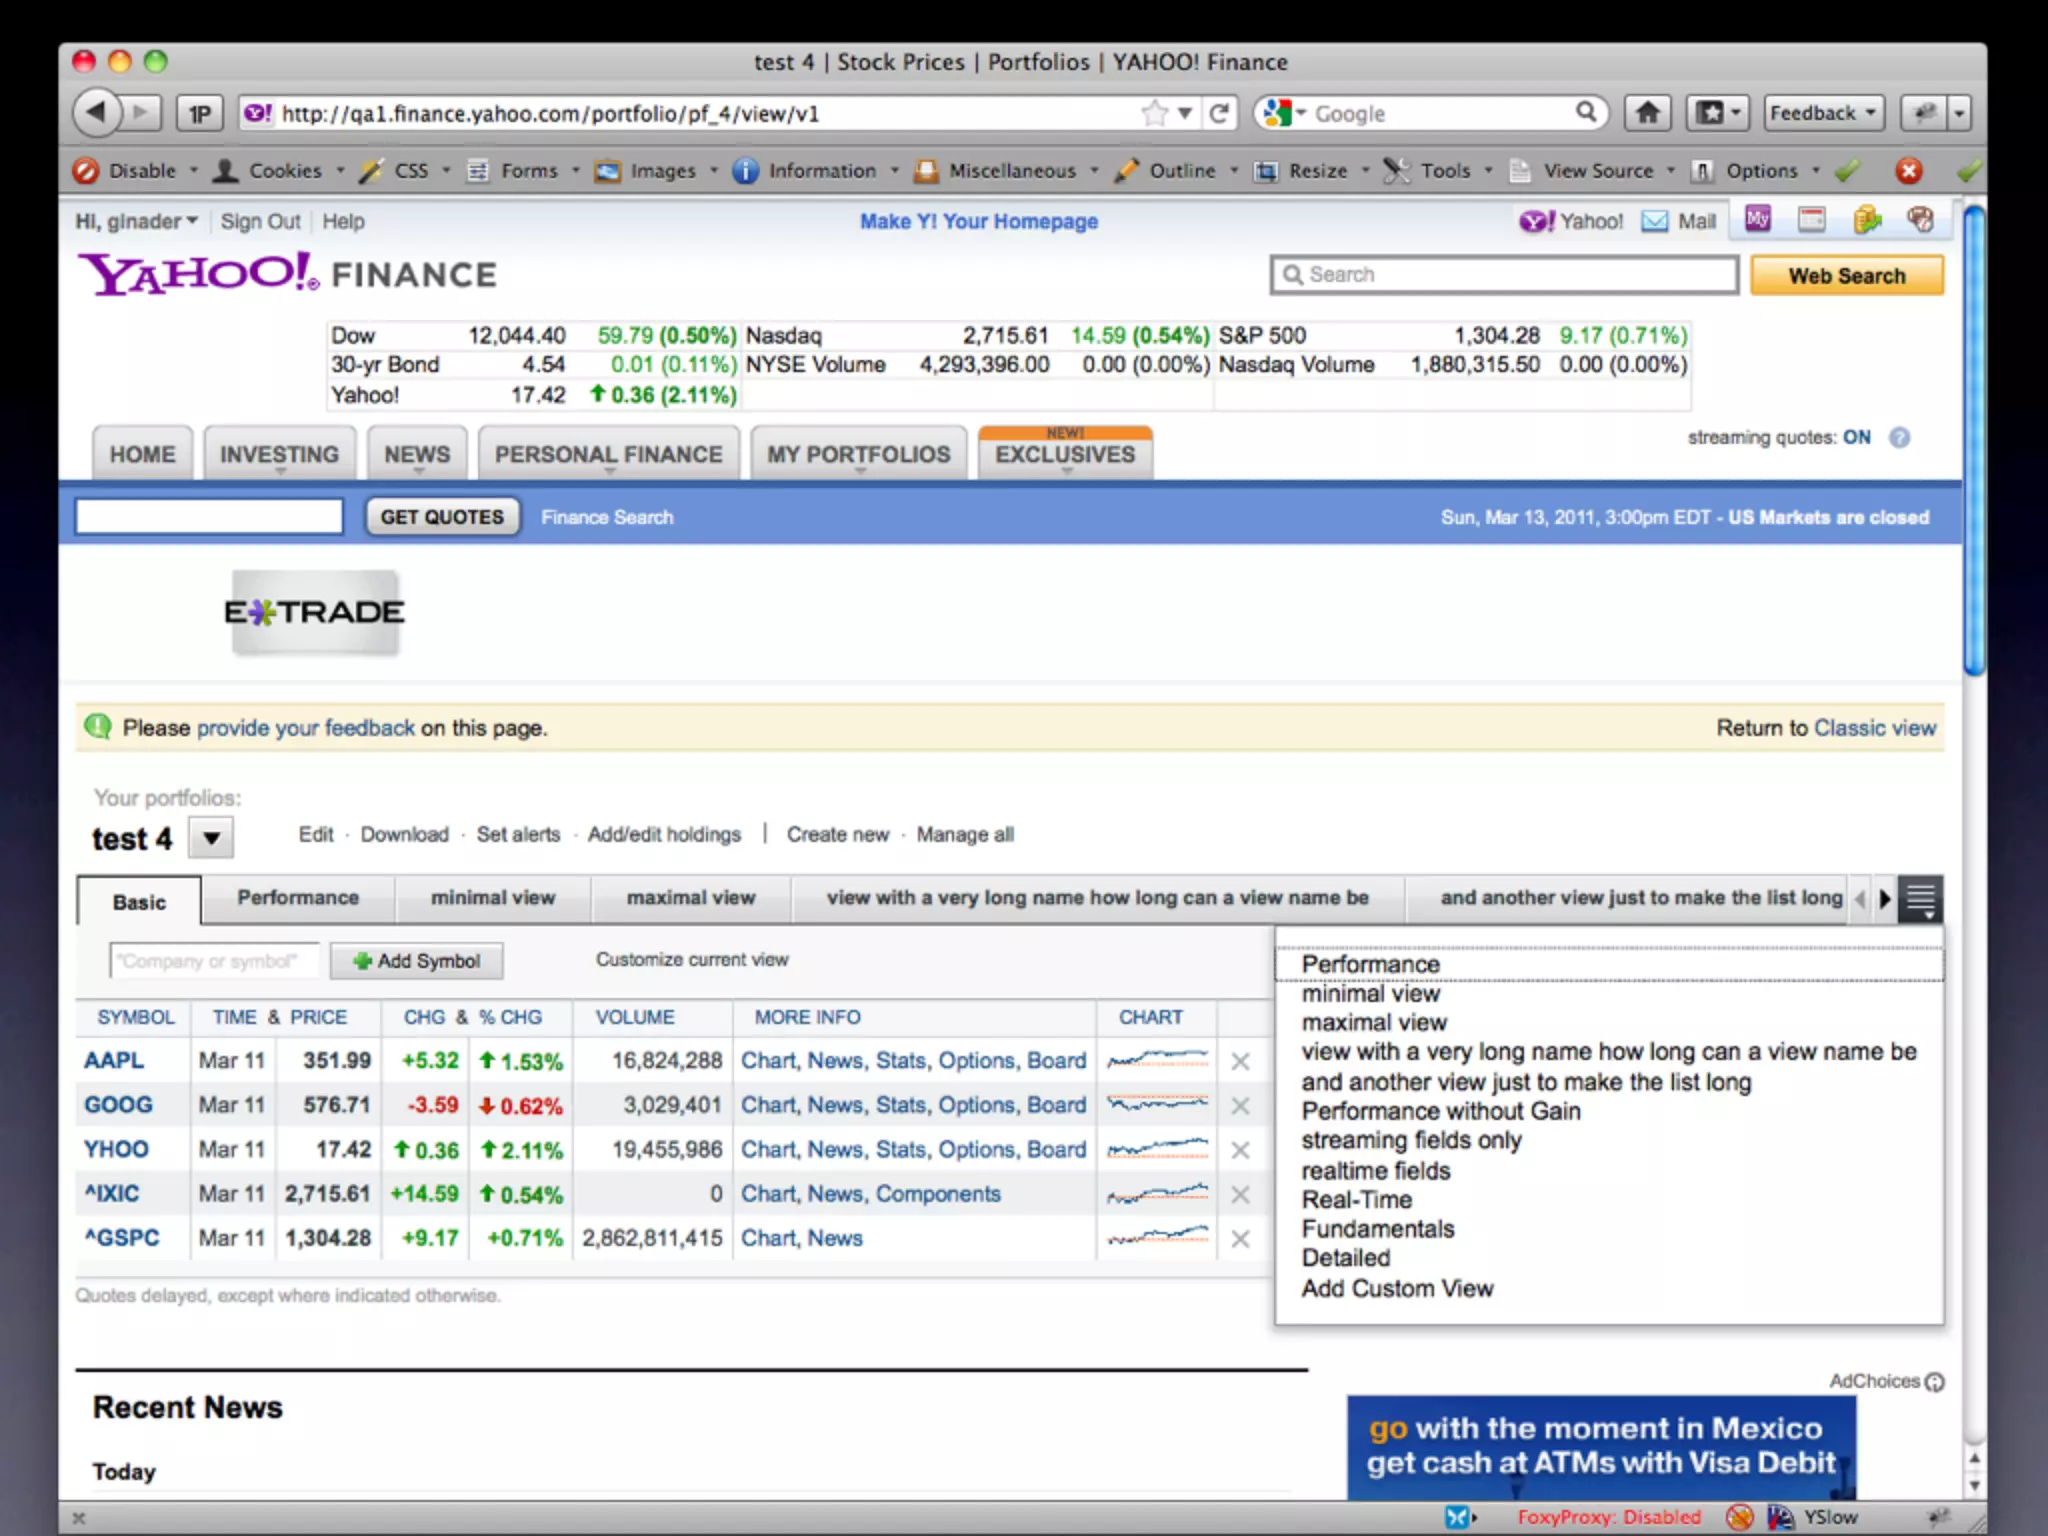The width and height of the screenshot is (2048, 1536).
Task: Expand the Feedback dropdown button
Action: [1823, 113]
